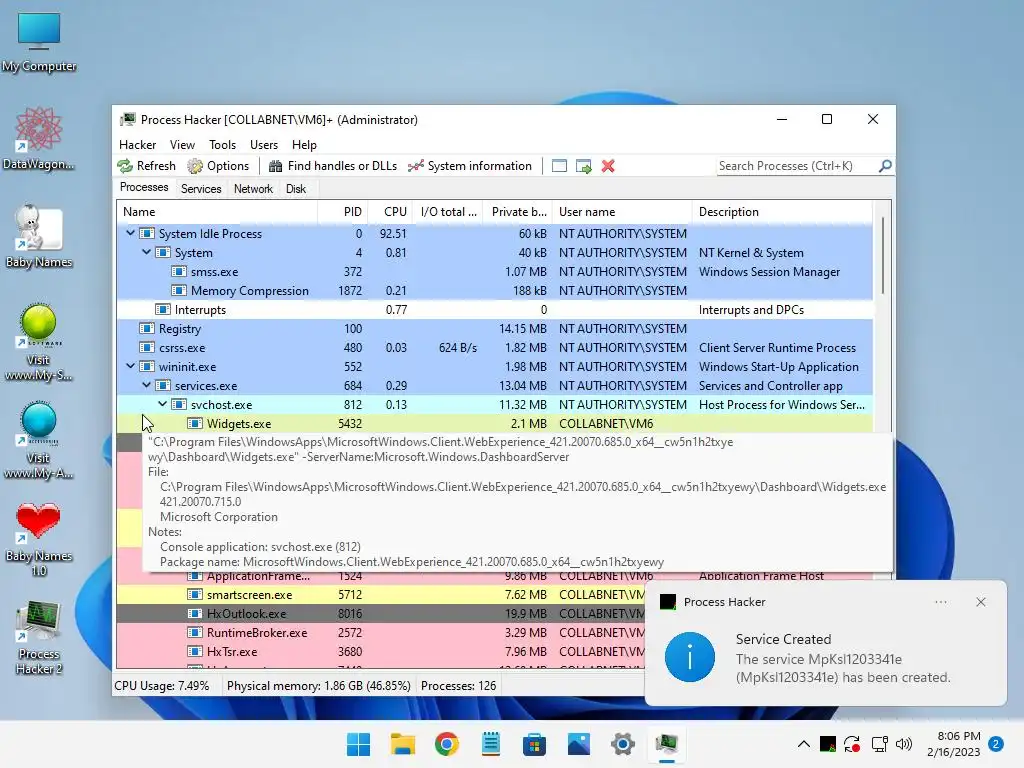The width and height of the screenshot is (1024, 768).
Task: Dismiss the Service Created notification
Action: [x=981, y=602]
